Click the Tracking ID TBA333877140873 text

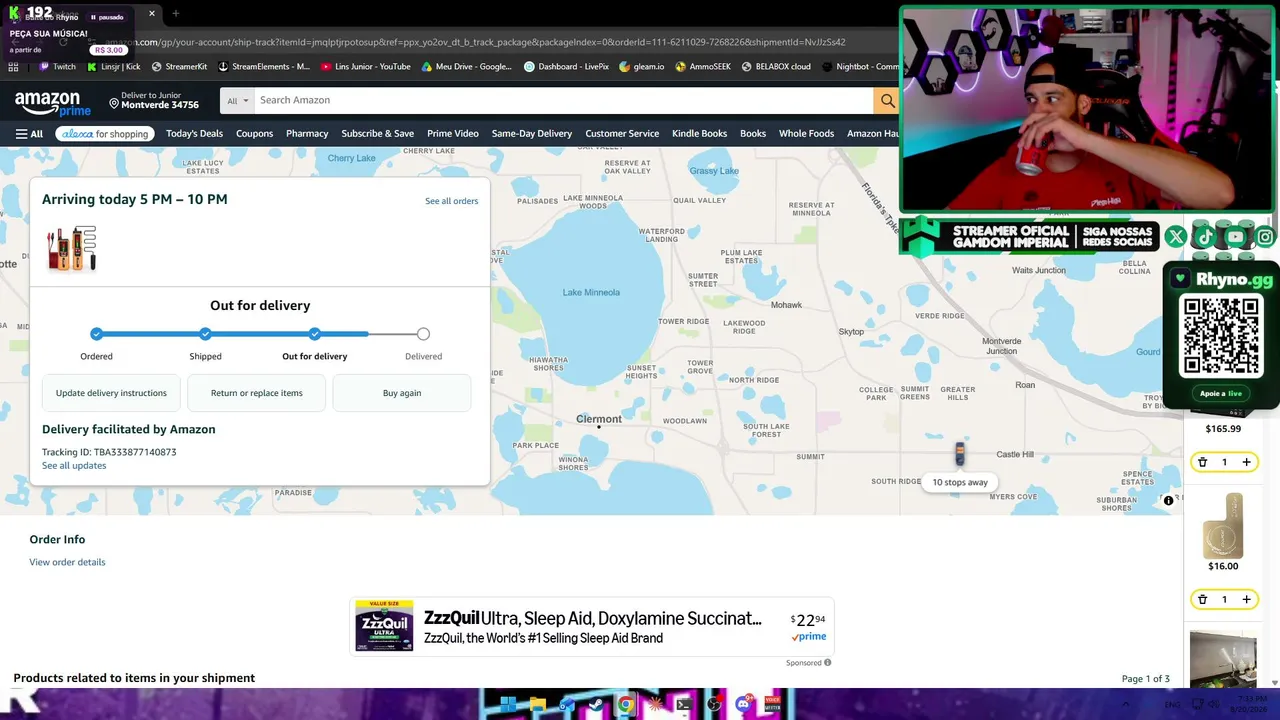click(109, 452)
